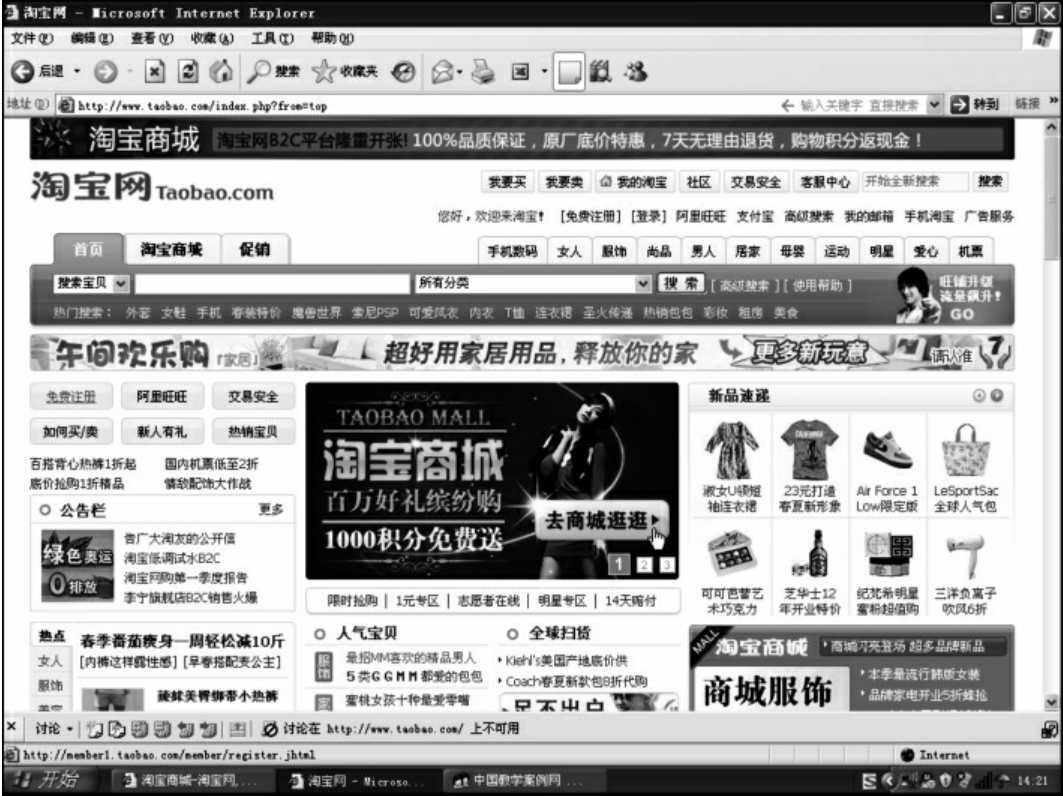1063x796 pixels.
Task: Go to the Home page icon
Action: pyautogui.click(x=221, y=71)
